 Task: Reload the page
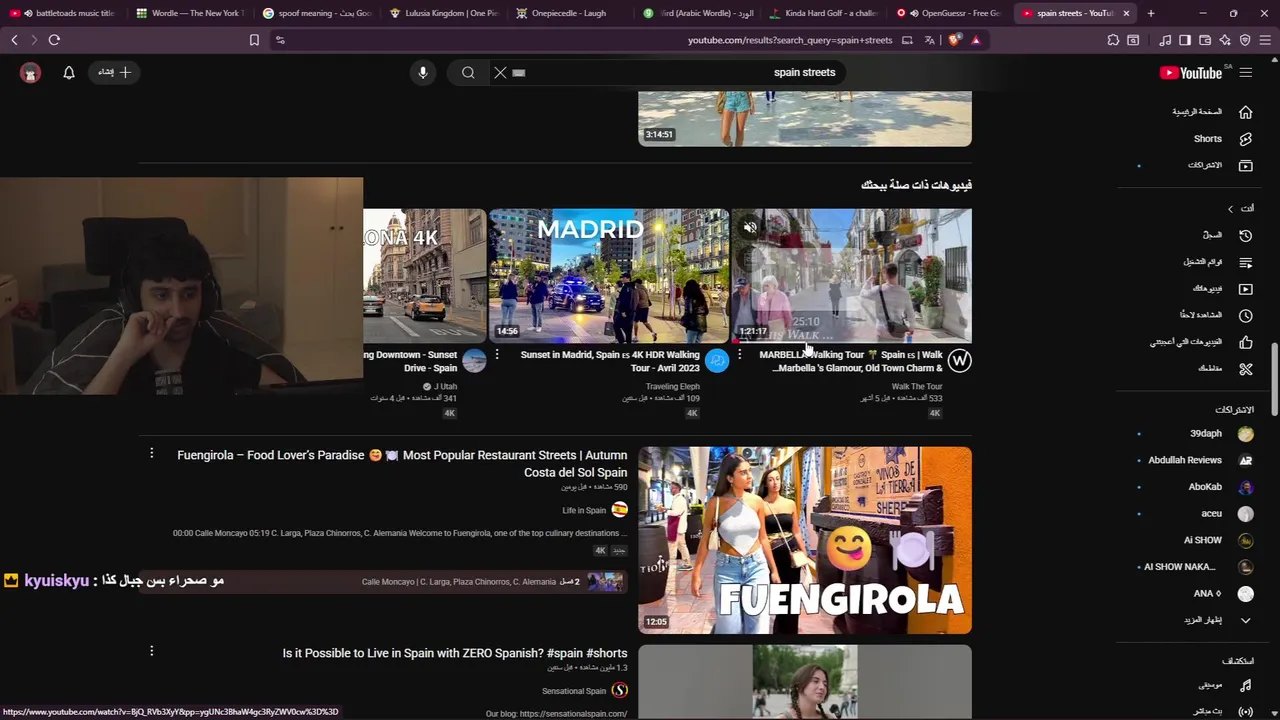tap(54, 40)
